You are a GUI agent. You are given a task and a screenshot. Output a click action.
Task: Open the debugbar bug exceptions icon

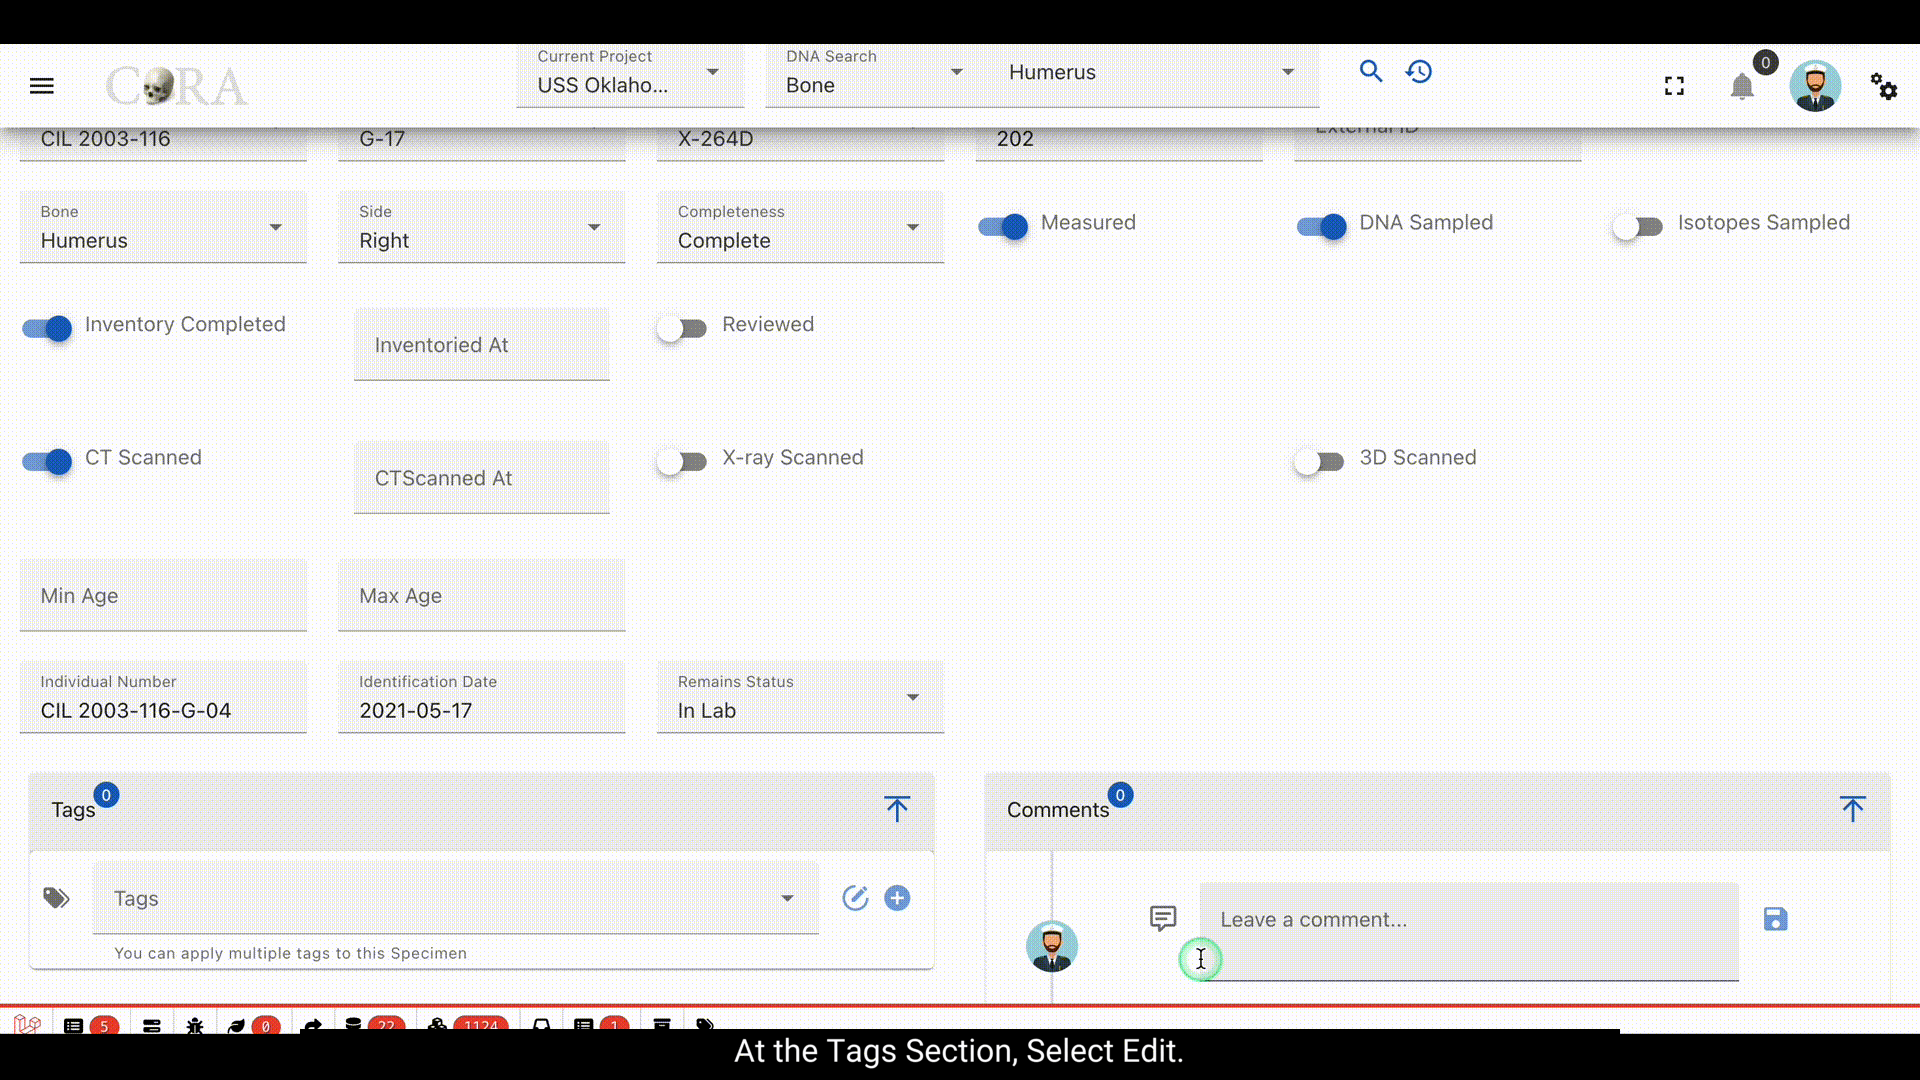(x=195, y=1026)
